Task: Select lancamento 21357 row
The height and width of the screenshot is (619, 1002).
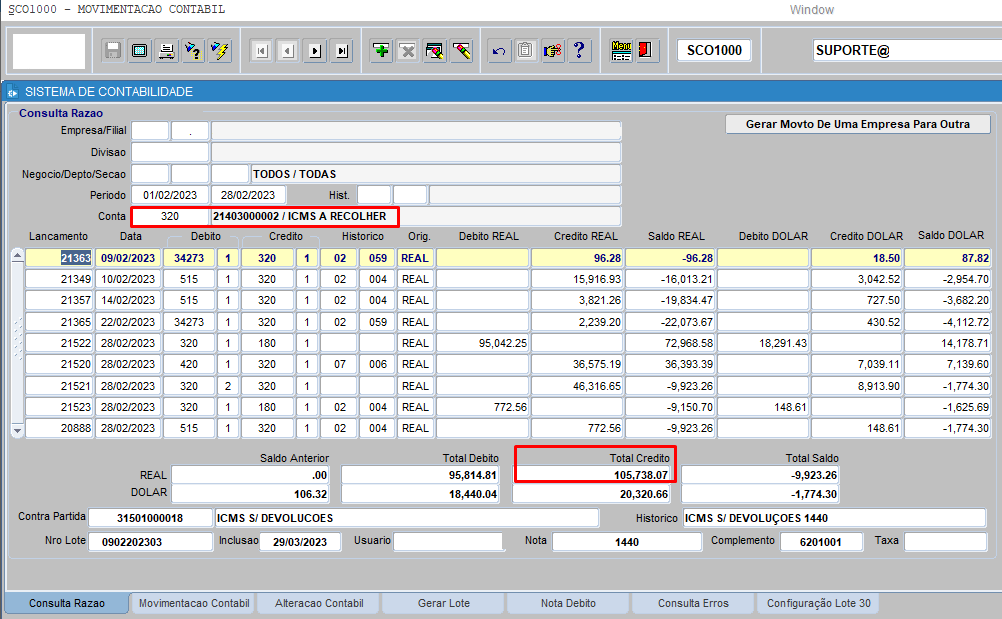Action: click(59, 300)
